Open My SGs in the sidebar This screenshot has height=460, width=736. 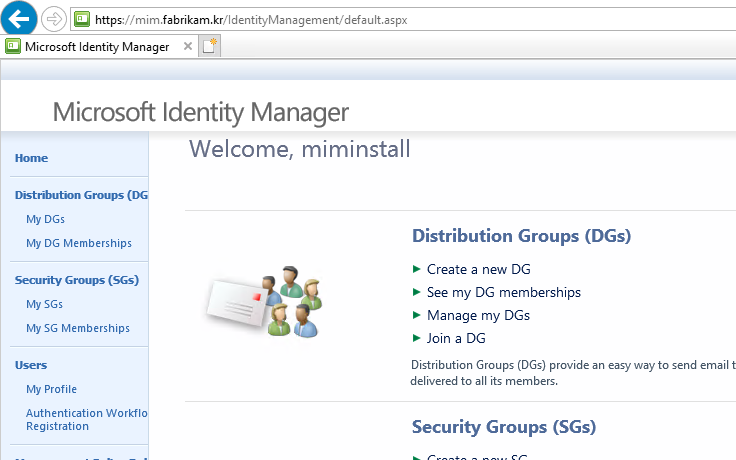45,304
